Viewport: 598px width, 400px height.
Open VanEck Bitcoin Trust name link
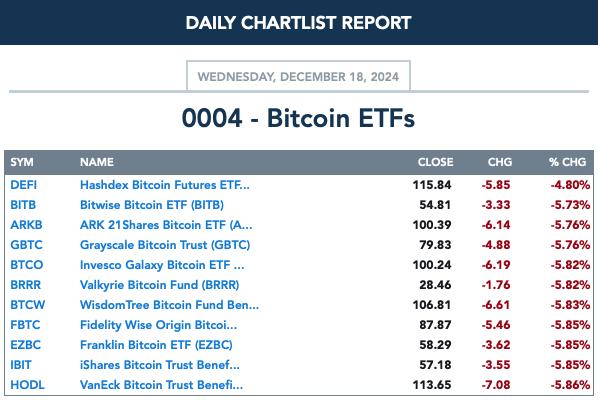tap(161, 385)
